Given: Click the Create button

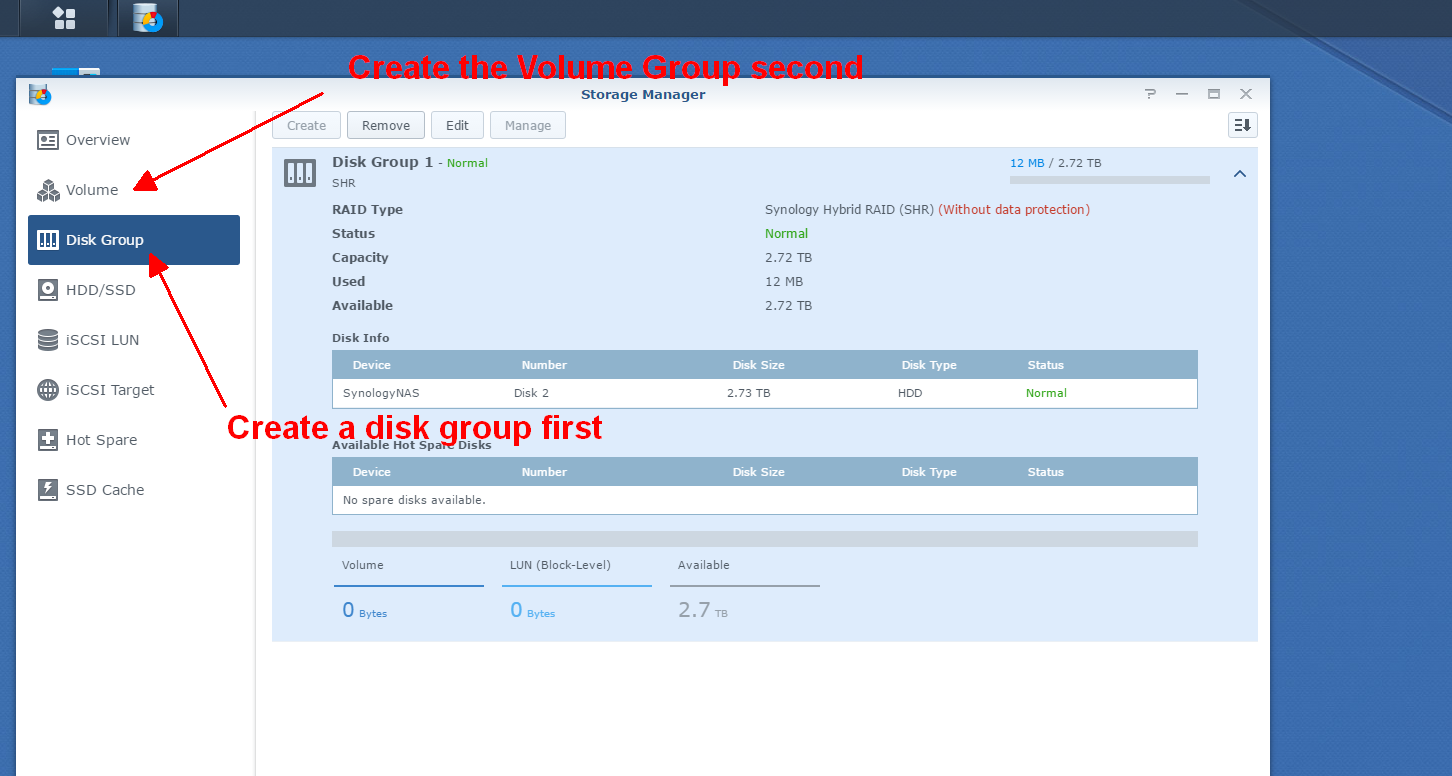Looking at the screenshot, I should coord(307,125).
